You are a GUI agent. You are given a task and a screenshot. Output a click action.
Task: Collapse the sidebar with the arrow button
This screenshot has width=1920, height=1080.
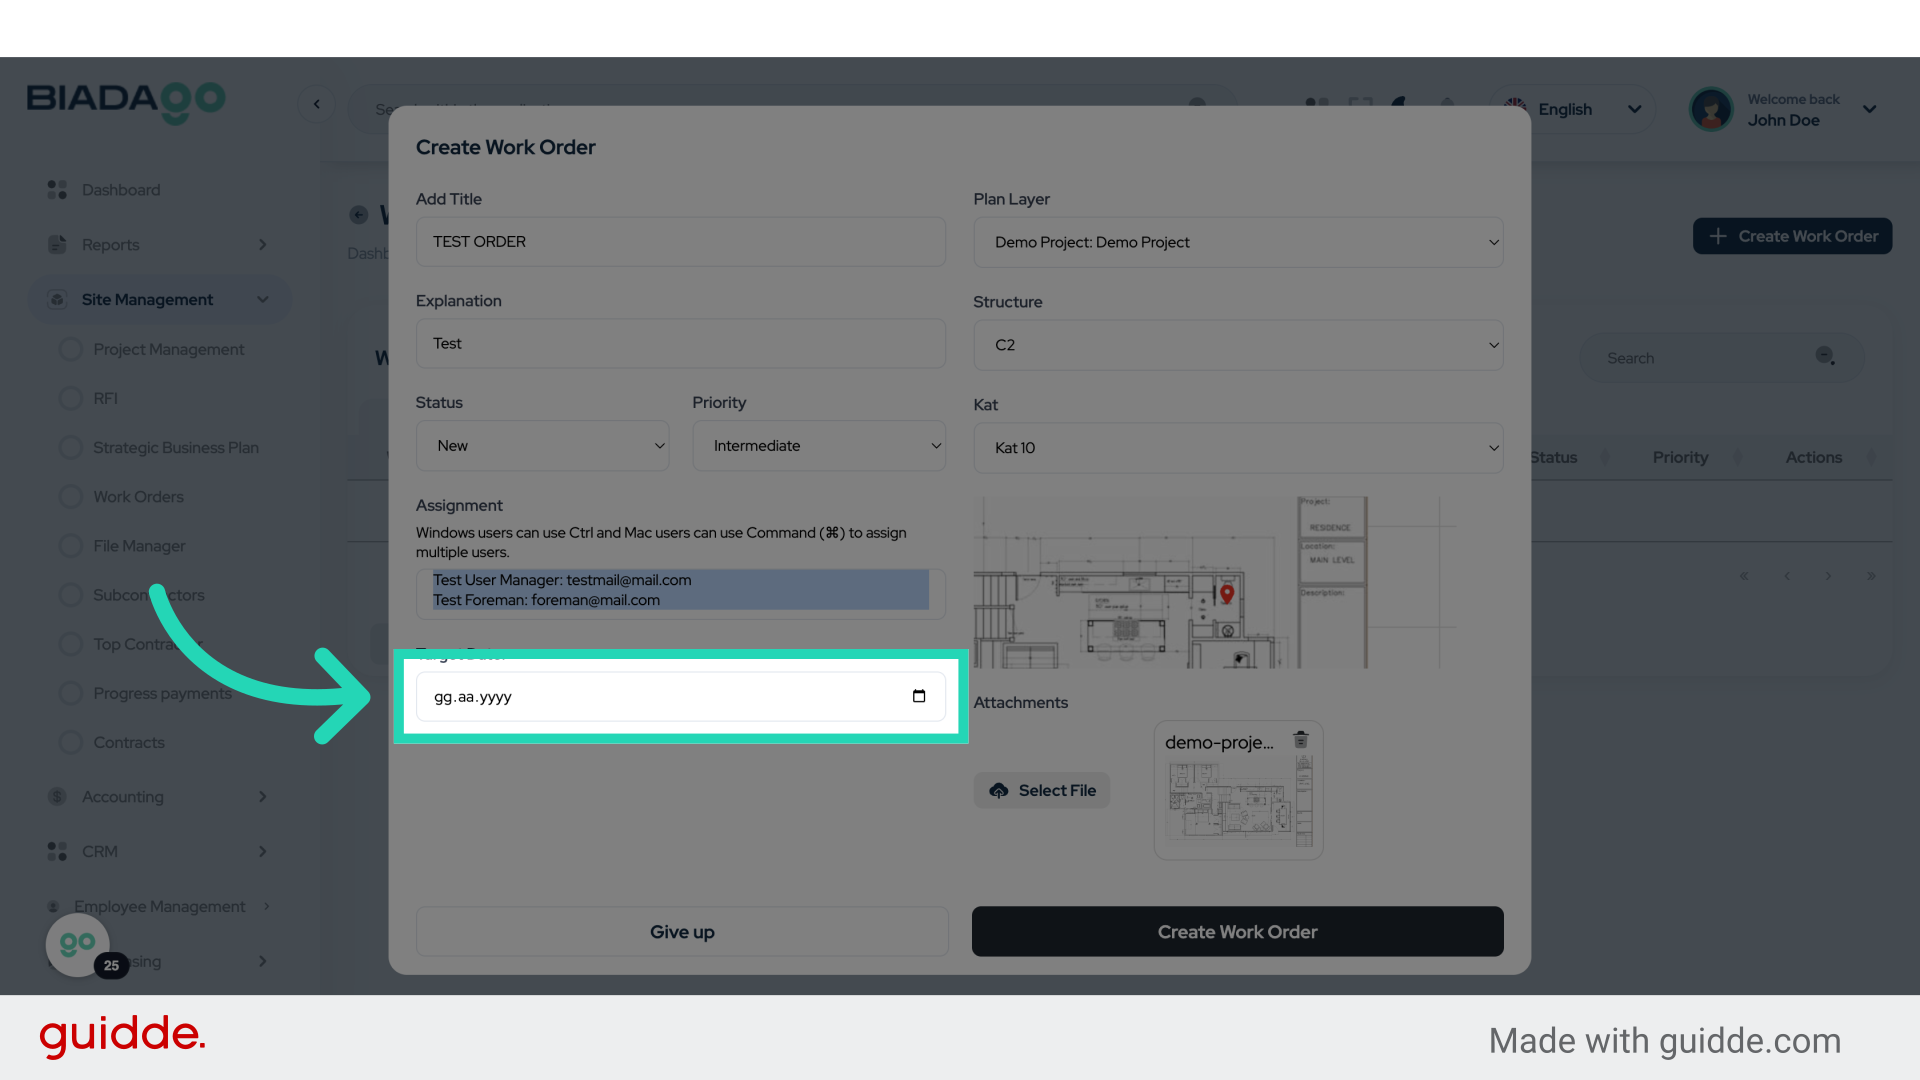click(x=317, y=104)
